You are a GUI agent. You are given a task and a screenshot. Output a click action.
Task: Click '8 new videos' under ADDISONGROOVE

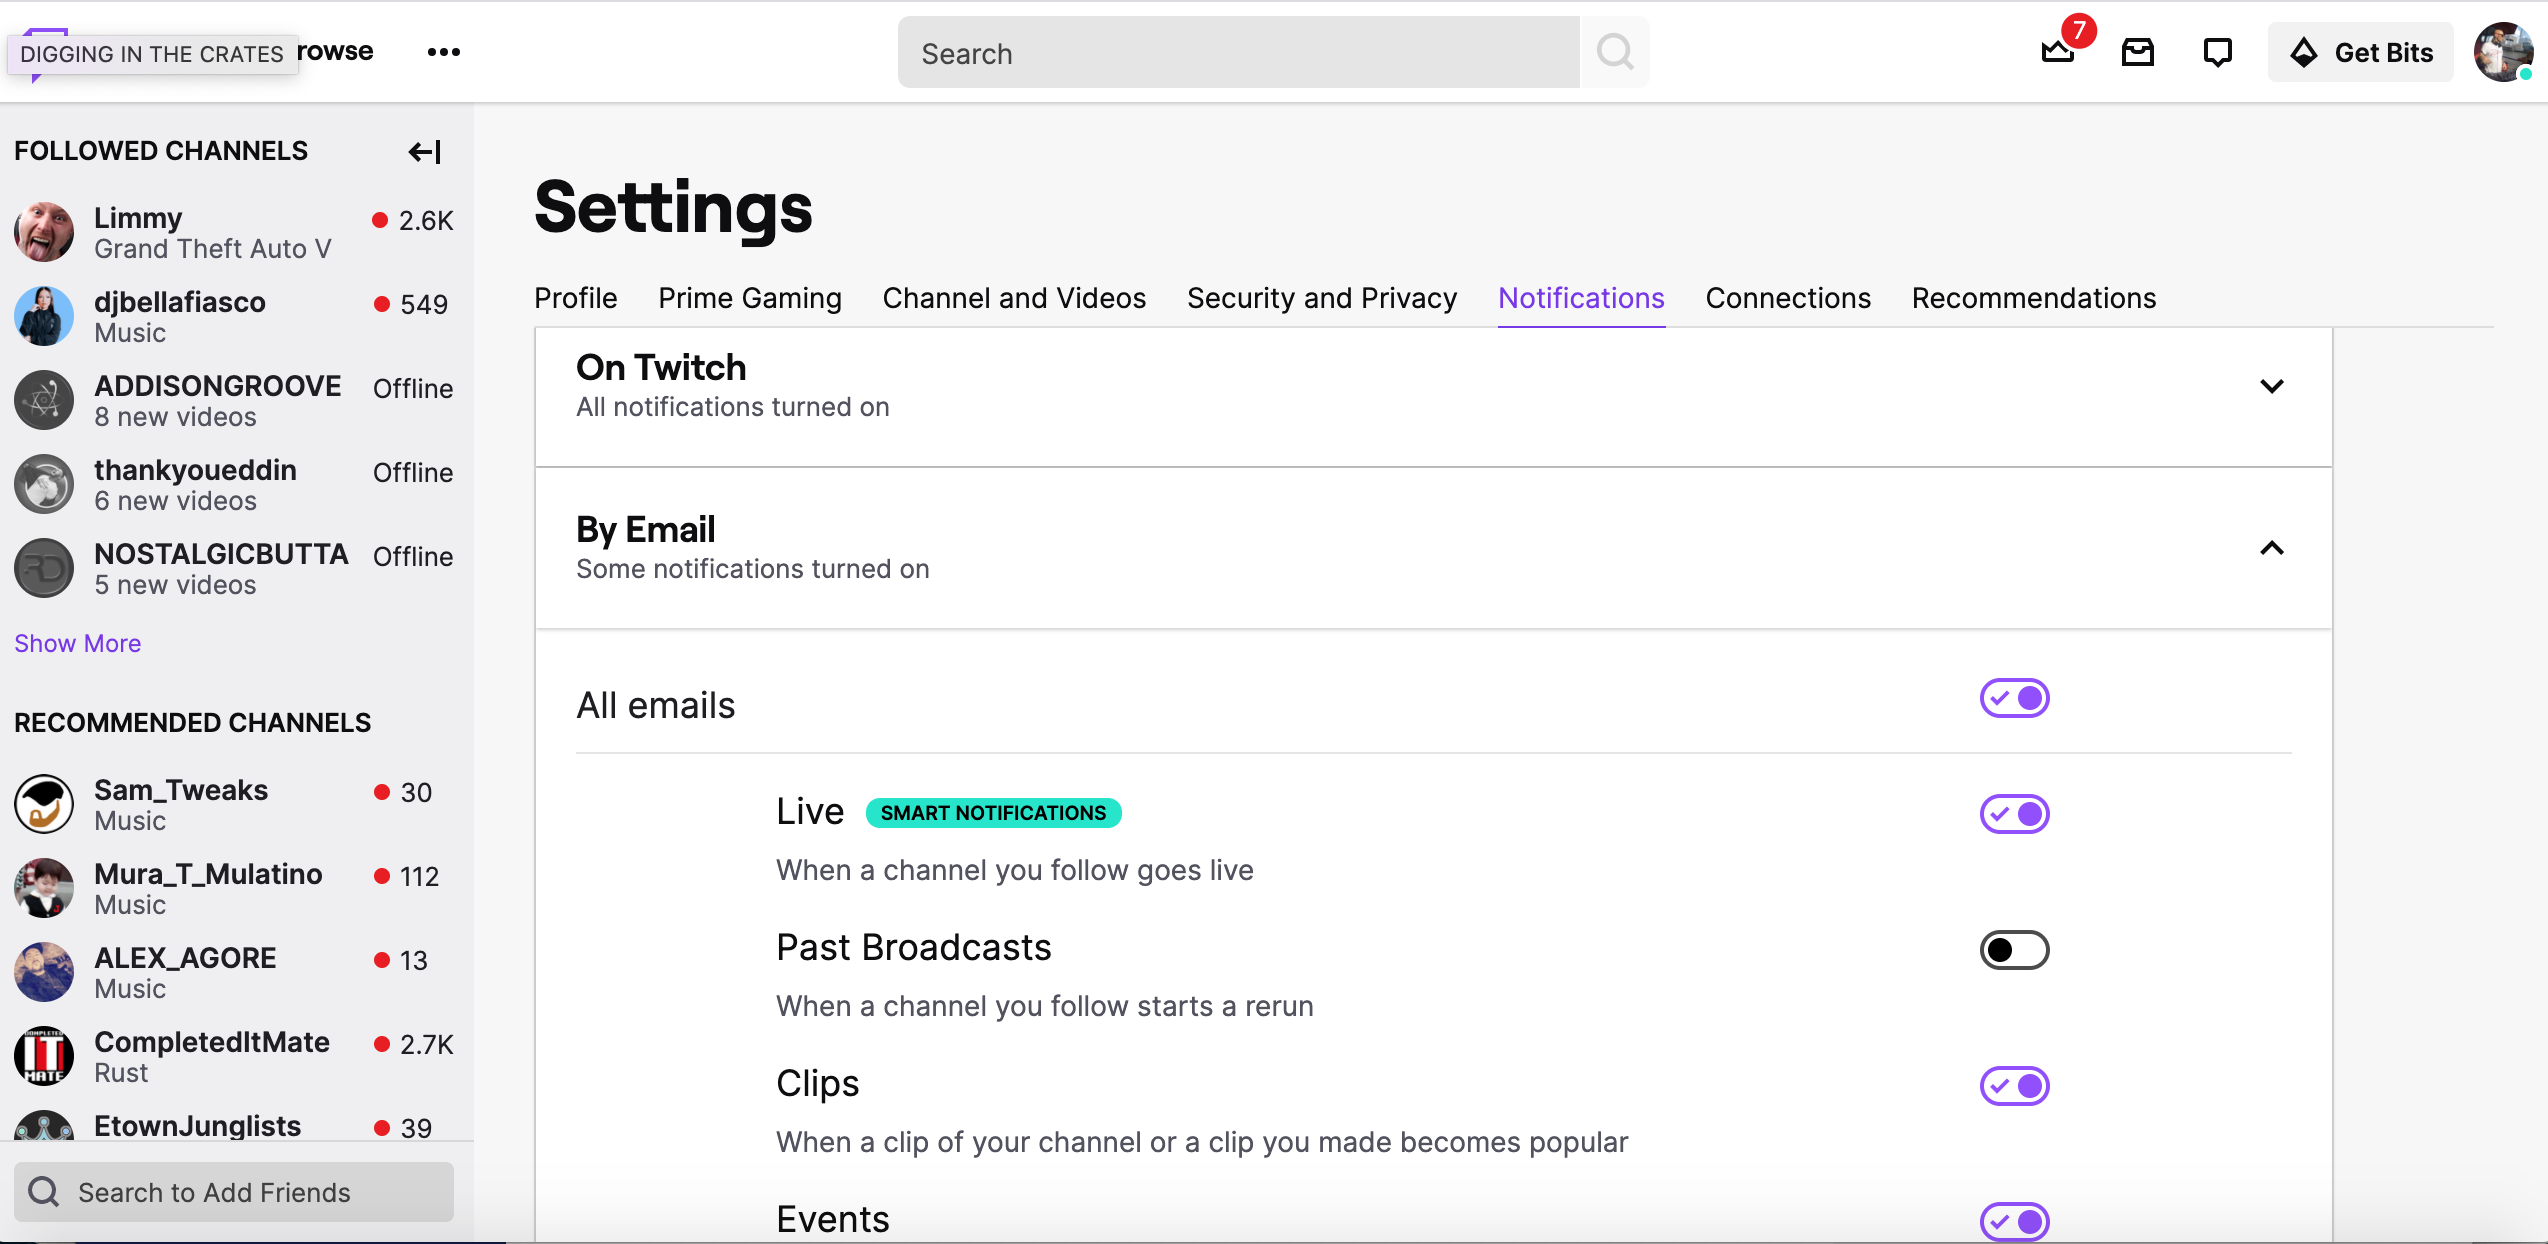pyautogui.click(x=175, y=417)
